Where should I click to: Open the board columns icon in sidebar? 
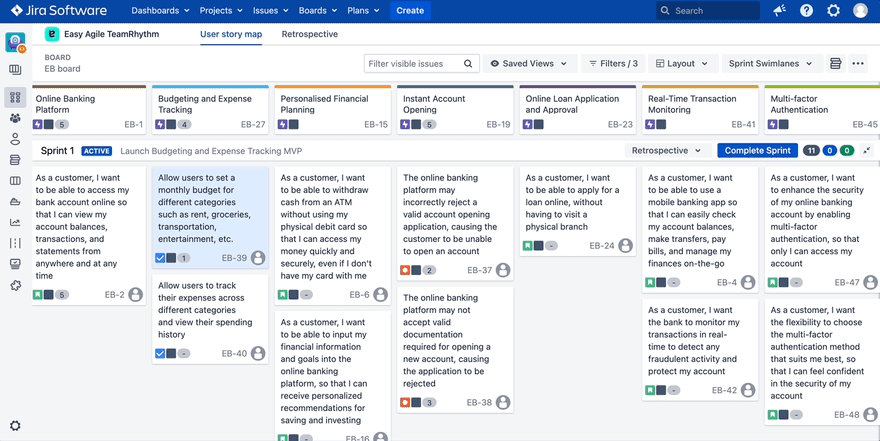pyautogui.click(x=15, y=181)
